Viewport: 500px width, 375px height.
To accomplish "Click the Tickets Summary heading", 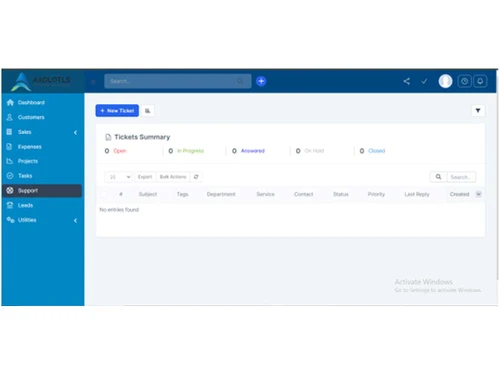I will 142,137.
